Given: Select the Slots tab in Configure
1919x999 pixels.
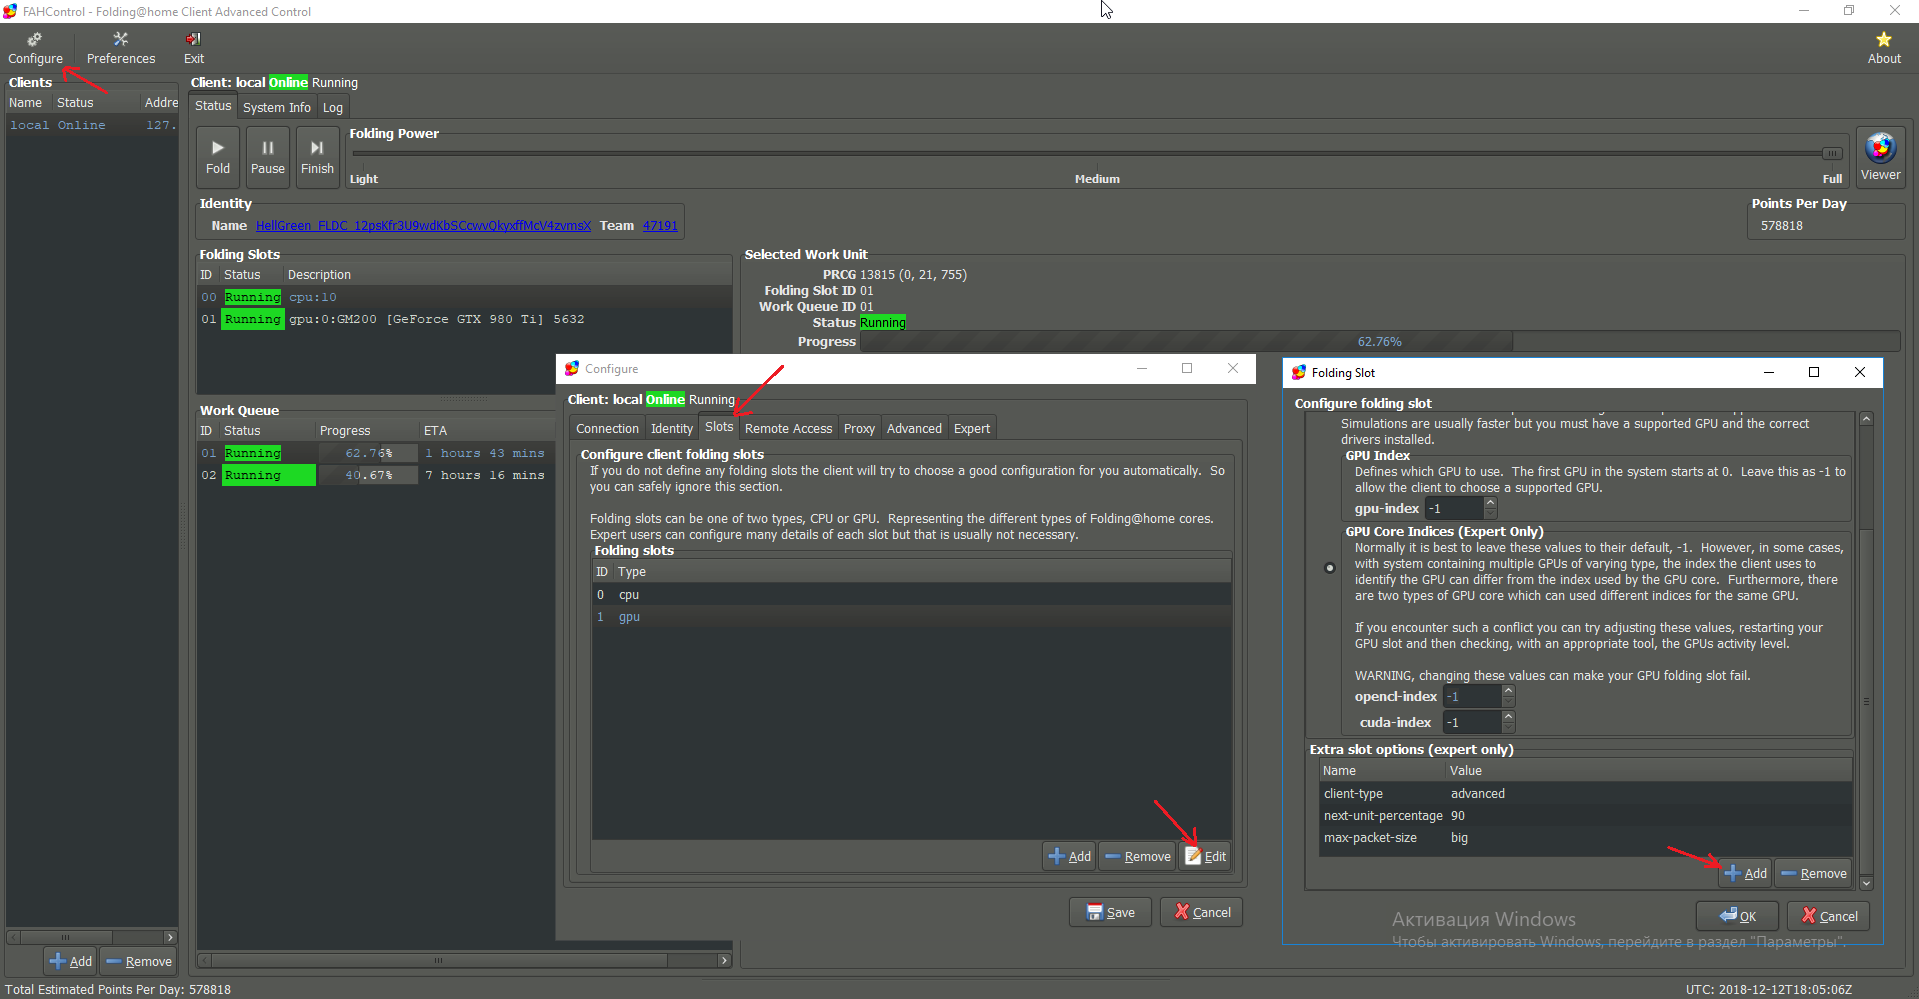Looking at the screenshot, I should point(719,427).
